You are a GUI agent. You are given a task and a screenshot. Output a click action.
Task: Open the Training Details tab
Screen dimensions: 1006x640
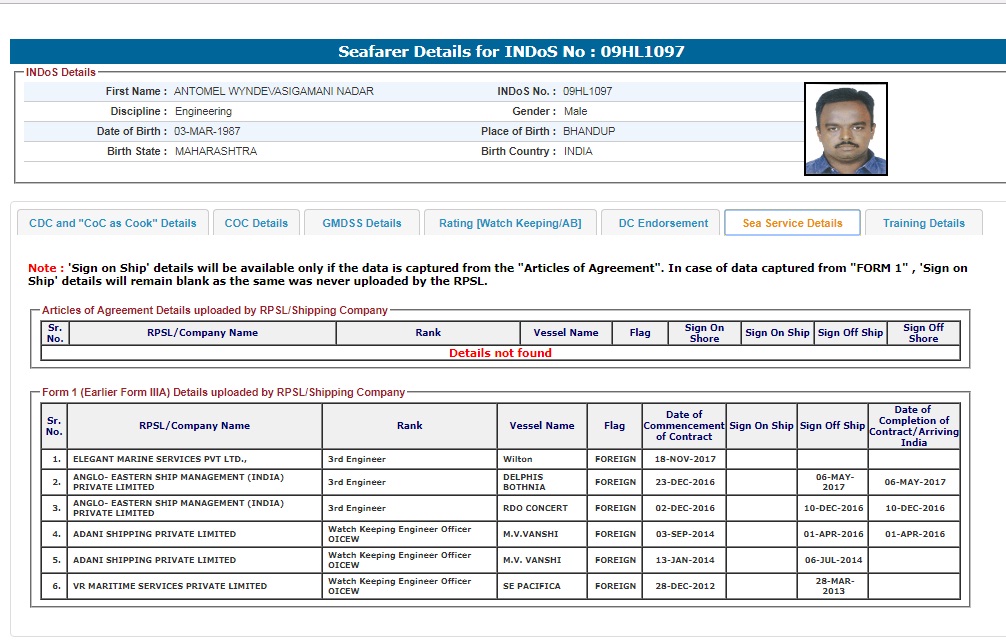[923, 223]
